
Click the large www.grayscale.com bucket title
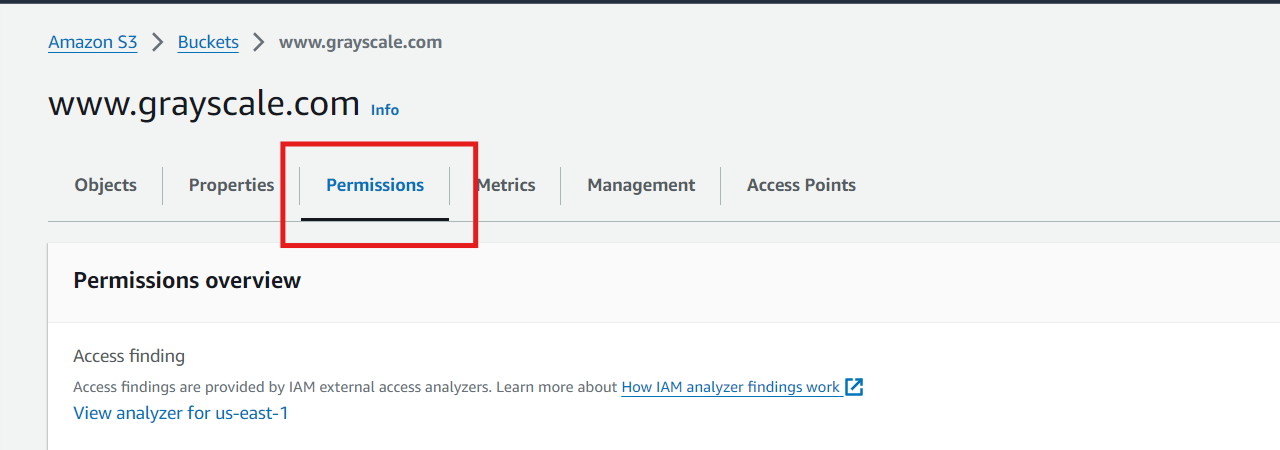click(x=204, y=103)
